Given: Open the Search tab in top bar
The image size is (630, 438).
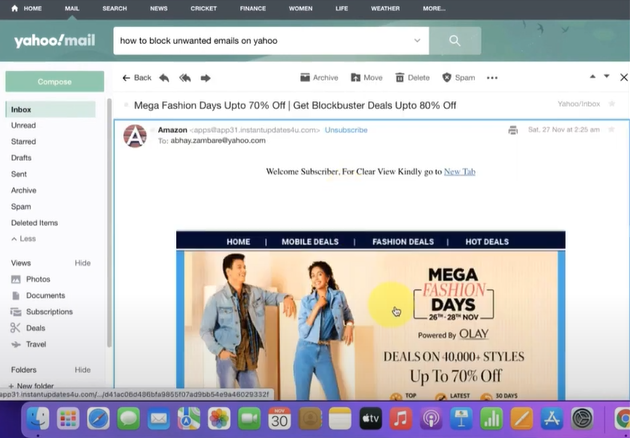Looking at the screenshot, I should coord(115,8).
